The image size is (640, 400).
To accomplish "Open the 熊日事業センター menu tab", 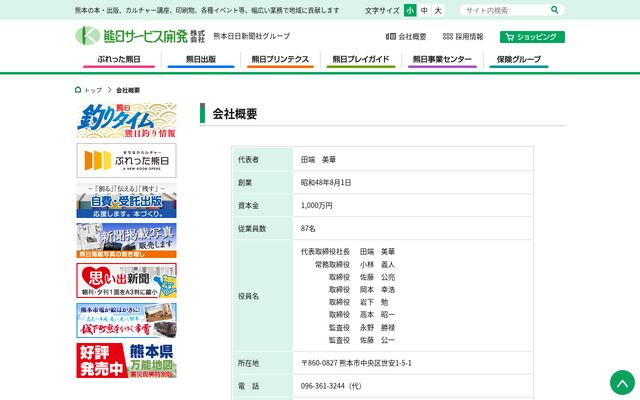I will 442,60.
